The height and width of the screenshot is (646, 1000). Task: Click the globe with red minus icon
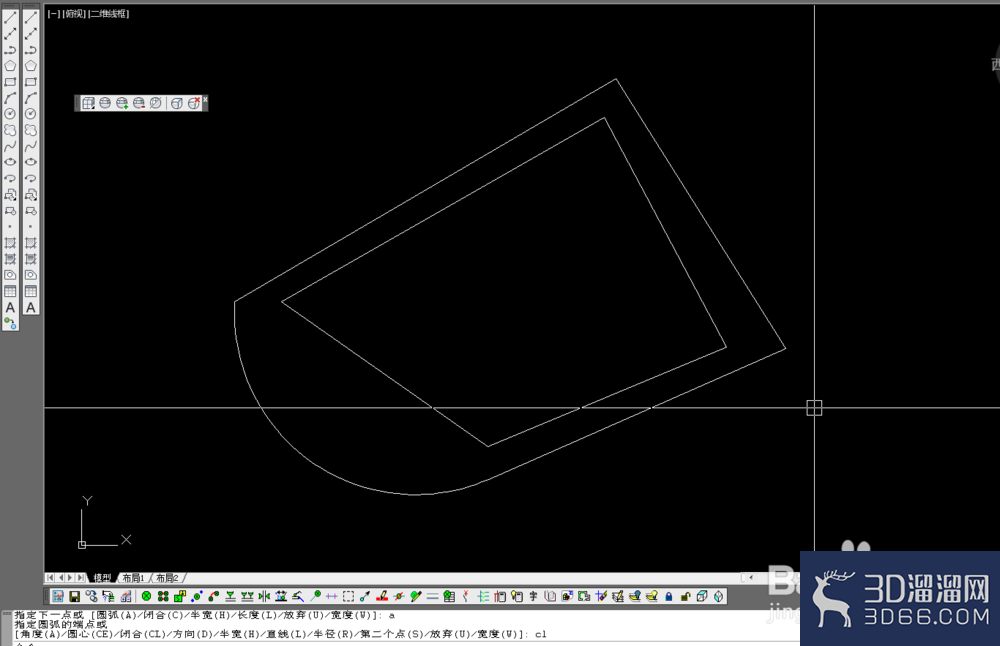[138, 103]
